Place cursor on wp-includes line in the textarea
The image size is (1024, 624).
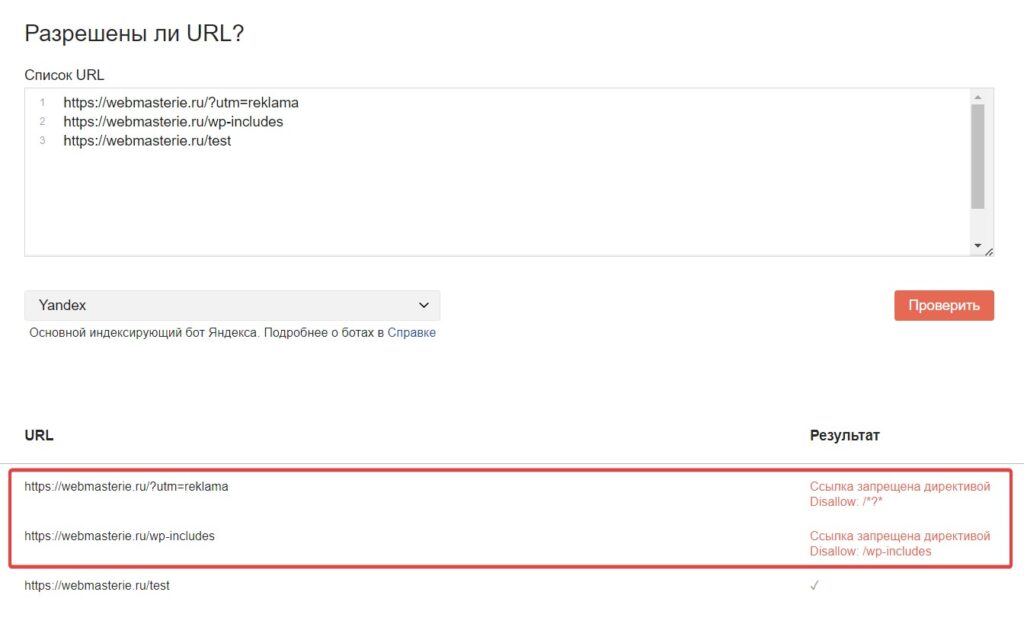pyautogui.click(x=172, y=122)
